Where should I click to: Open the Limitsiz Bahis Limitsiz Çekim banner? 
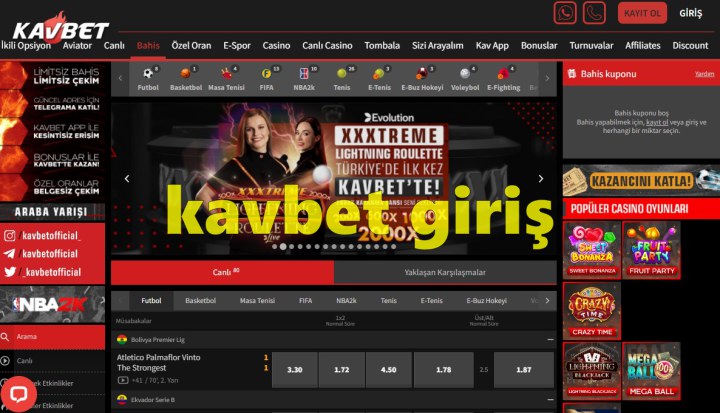click(52, 76)
